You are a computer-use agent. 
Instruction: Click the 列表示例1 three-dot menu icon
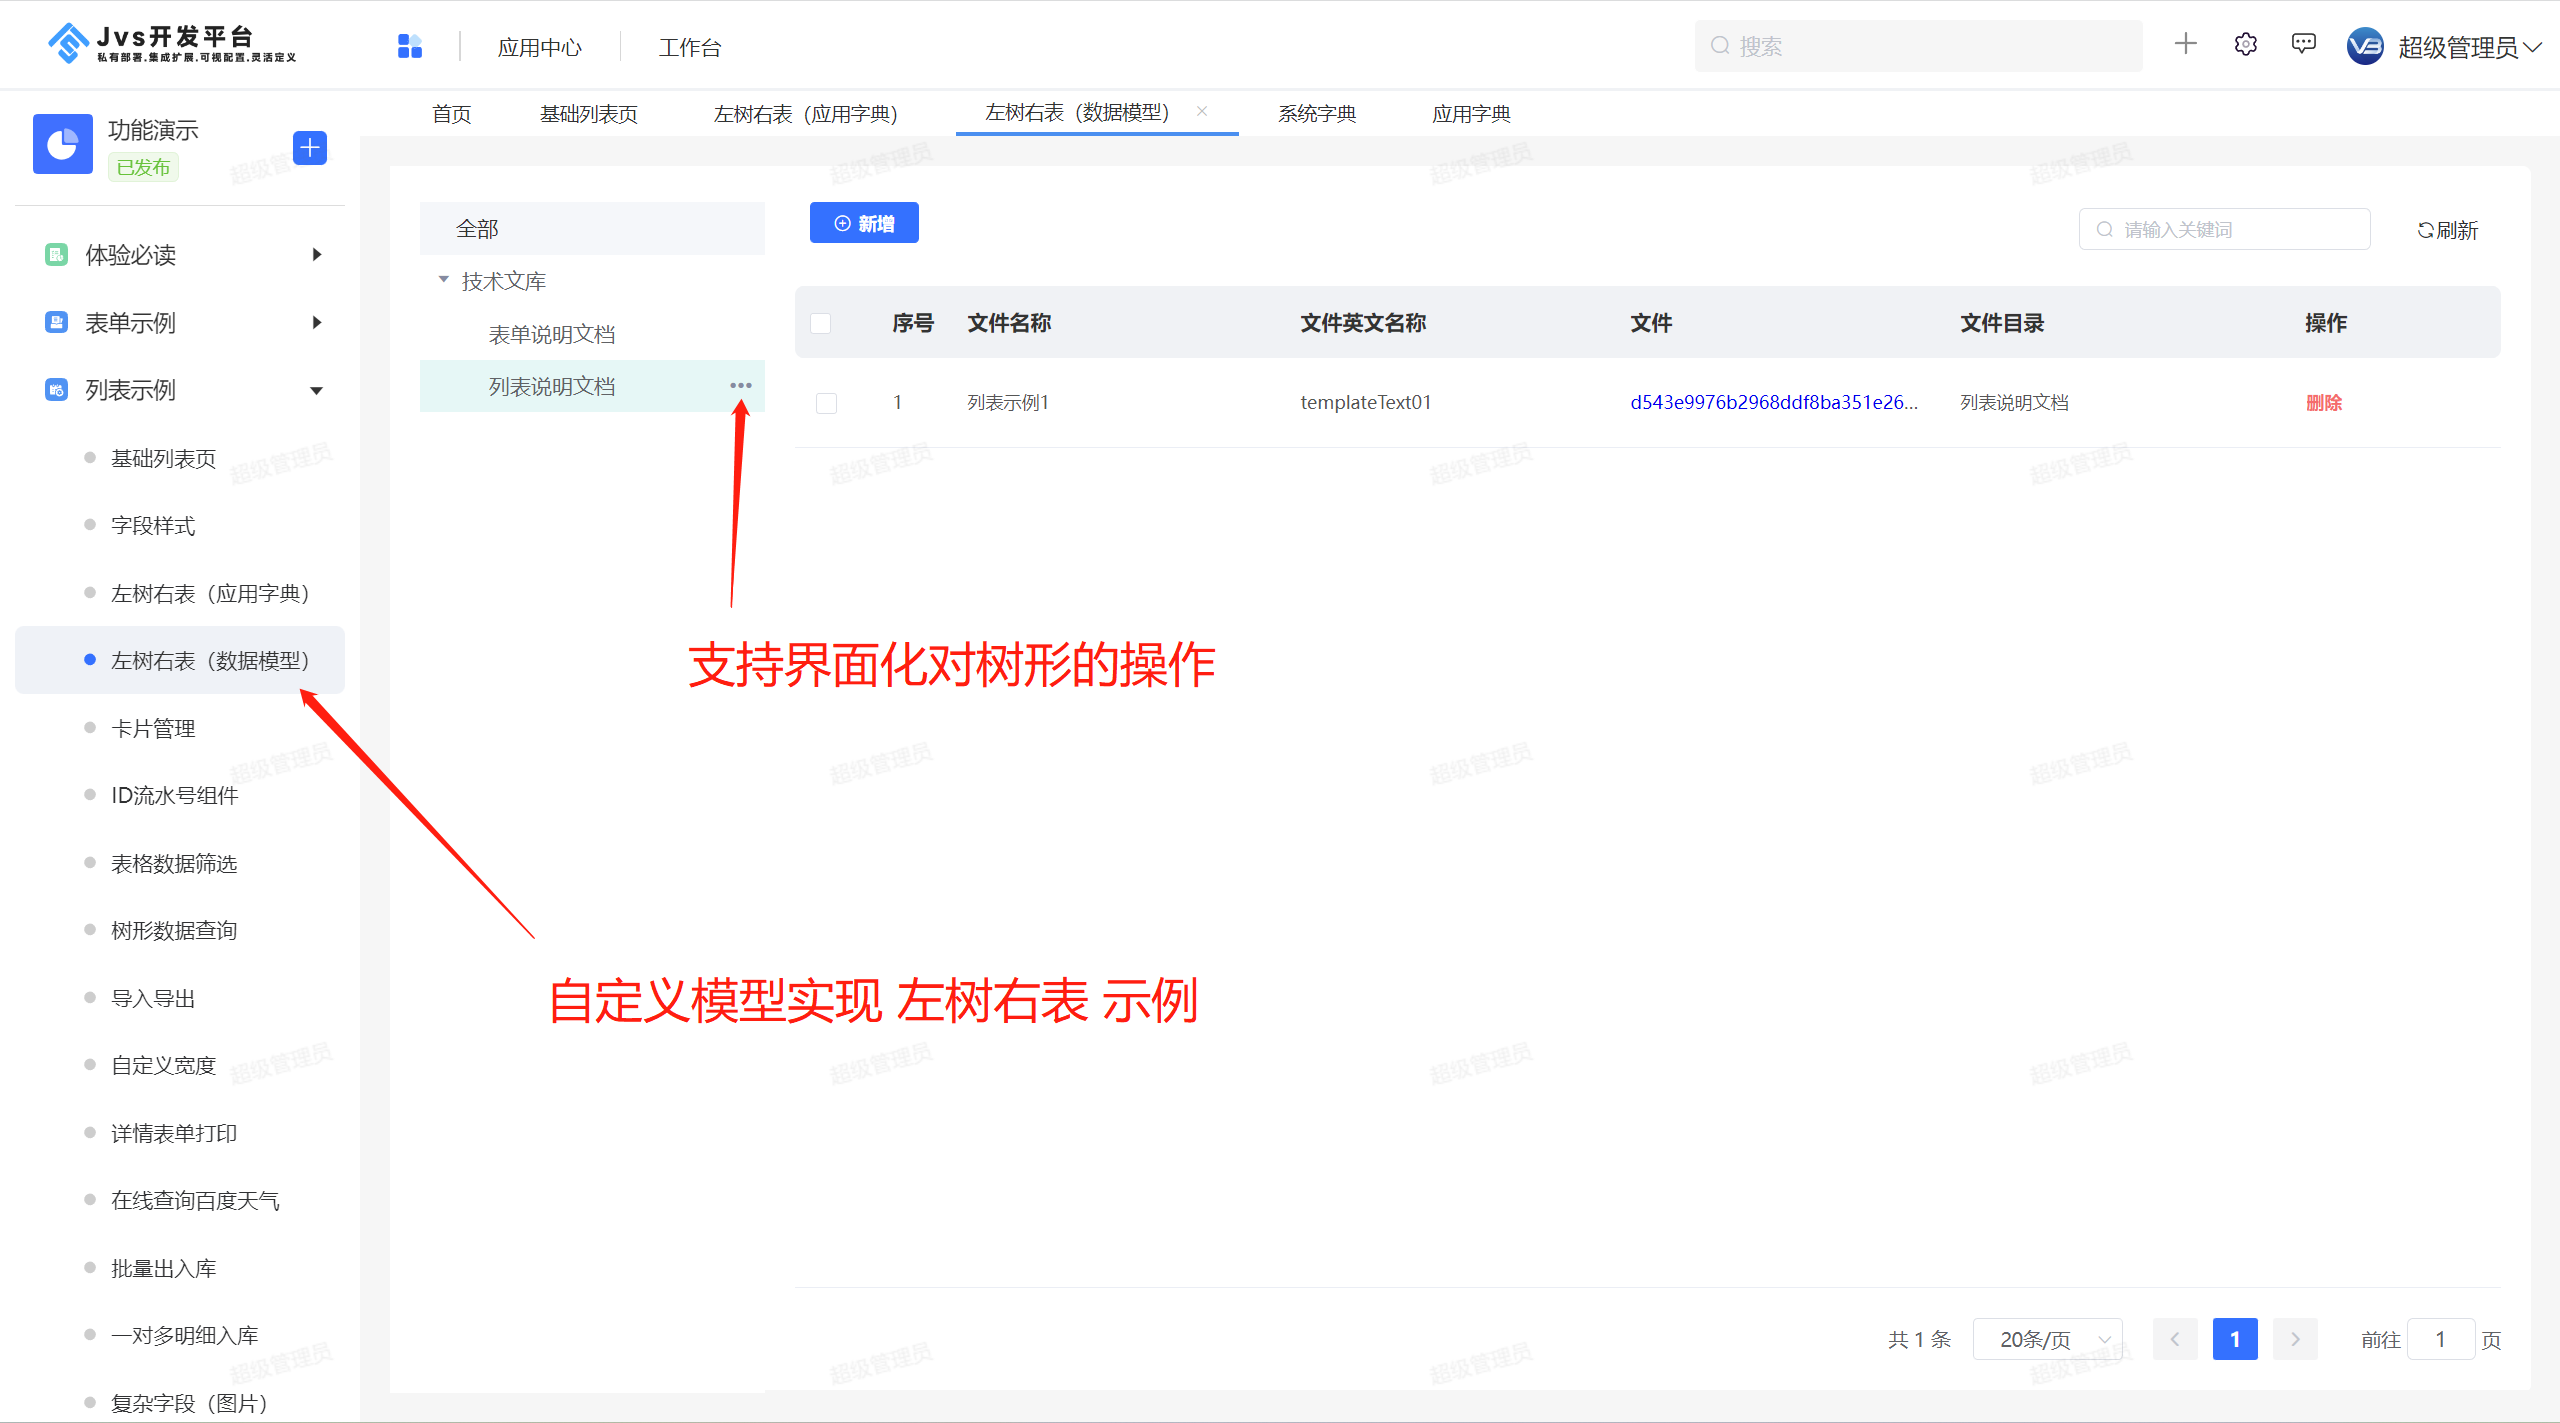tap(739, 386)
